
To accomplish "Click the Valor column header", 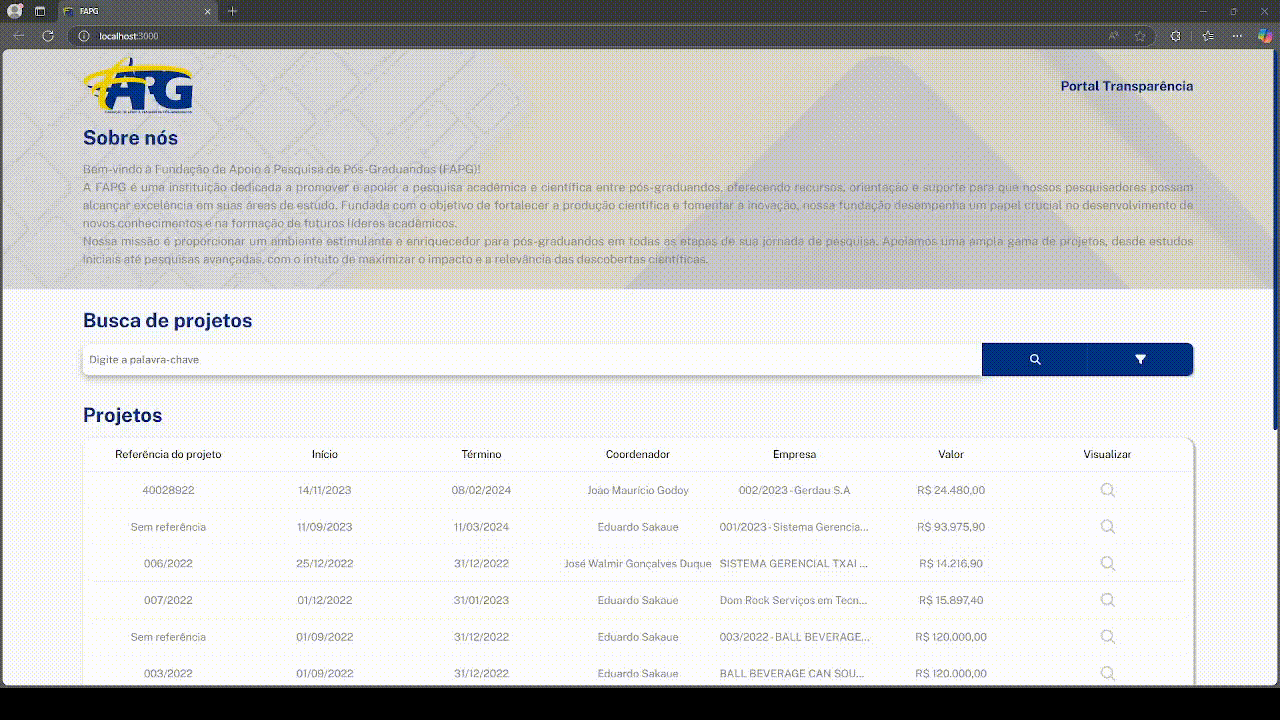I will tap(950, 454).
